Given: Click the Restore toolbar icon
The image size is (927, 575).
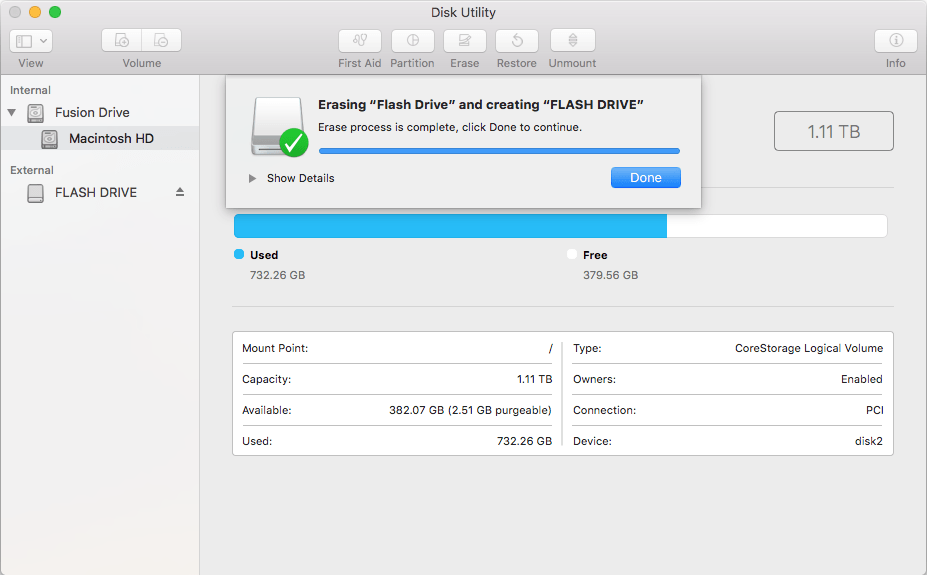Looking at the screenshot, I should point(517,41).
